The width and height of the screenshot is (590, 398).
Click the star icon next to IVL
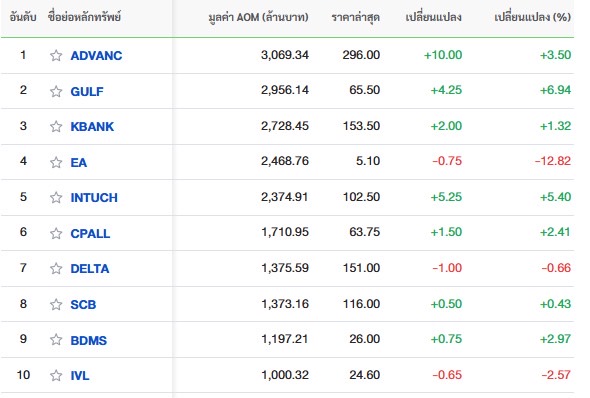(56, 375)
